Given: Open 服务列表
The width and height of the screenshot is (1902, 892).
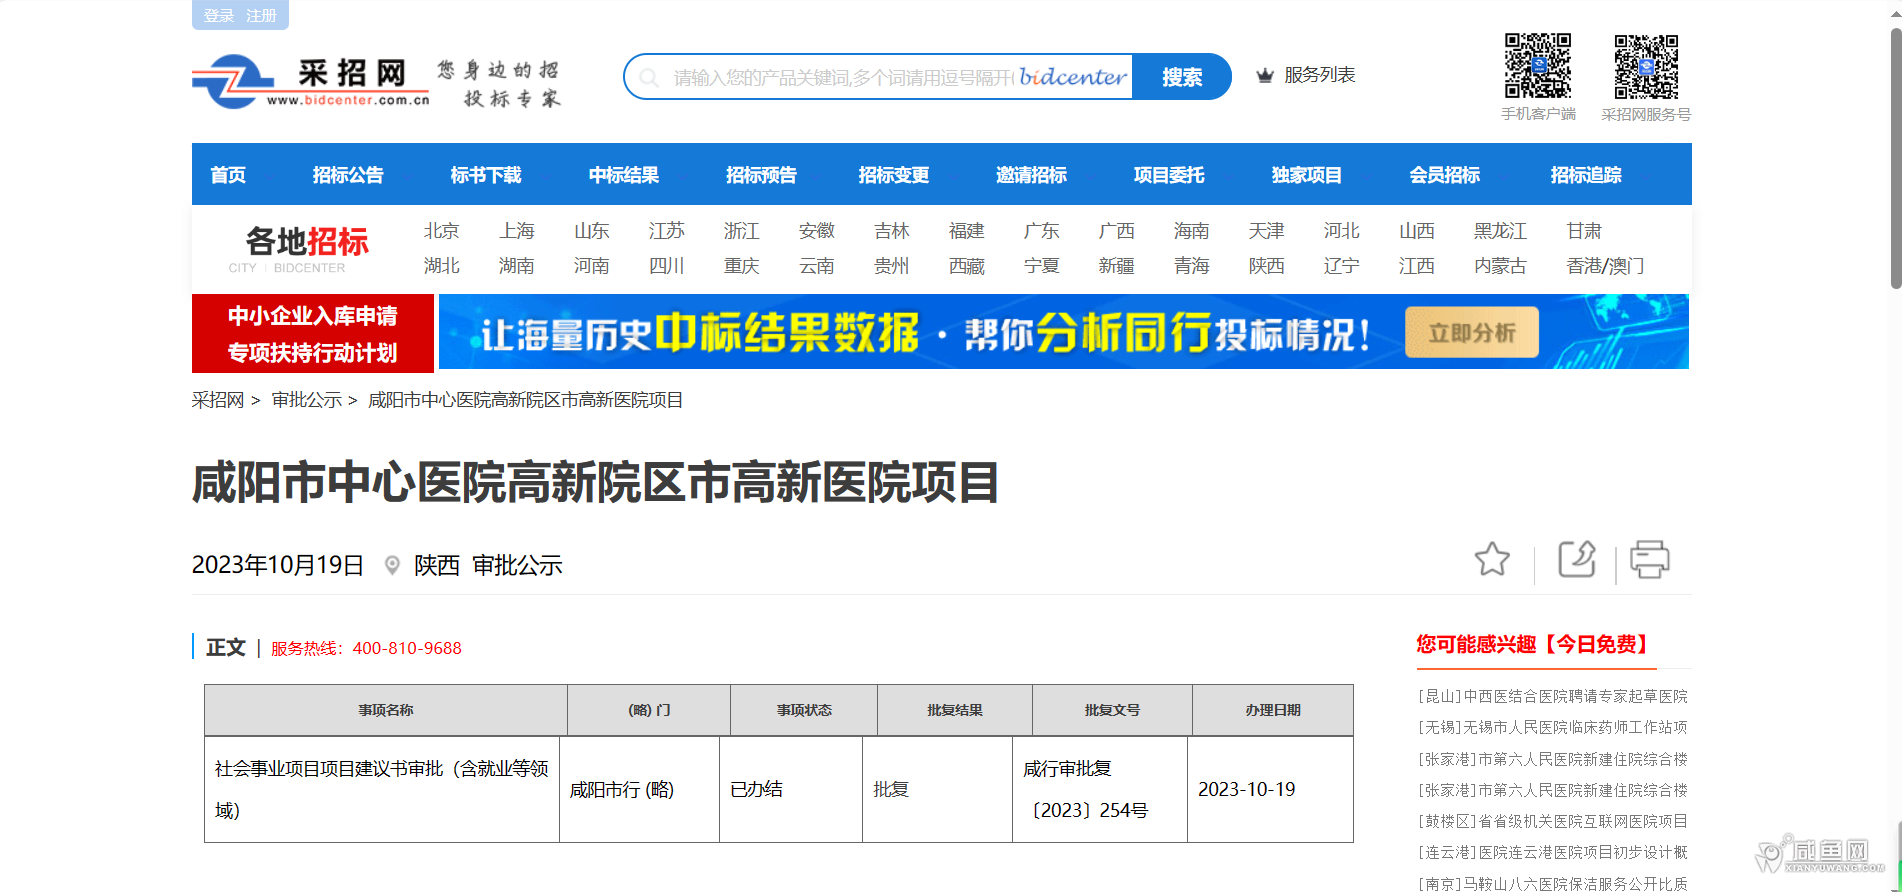Looking at the screenshot, I should click(1320, 75).
